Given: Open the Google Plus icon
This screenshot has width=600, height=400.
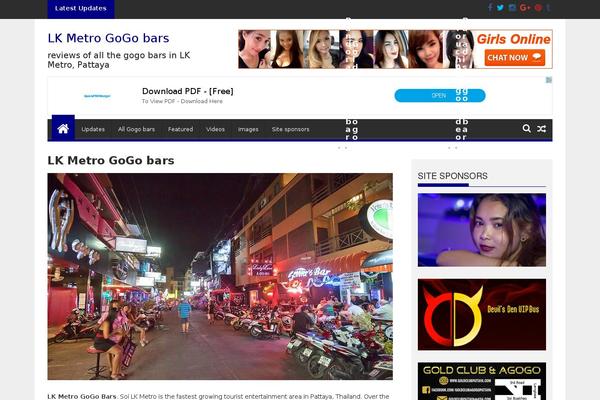Looking at the screenshot, I should coord(525,8).
